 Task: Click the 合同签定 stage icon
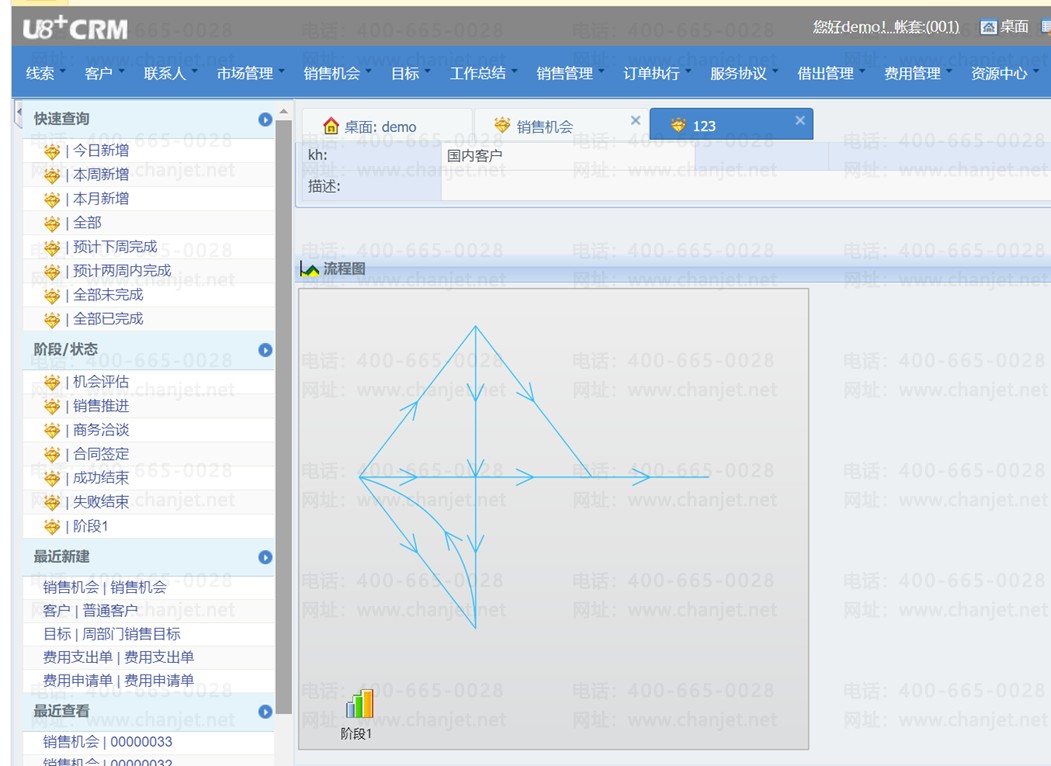coord(52,455)
